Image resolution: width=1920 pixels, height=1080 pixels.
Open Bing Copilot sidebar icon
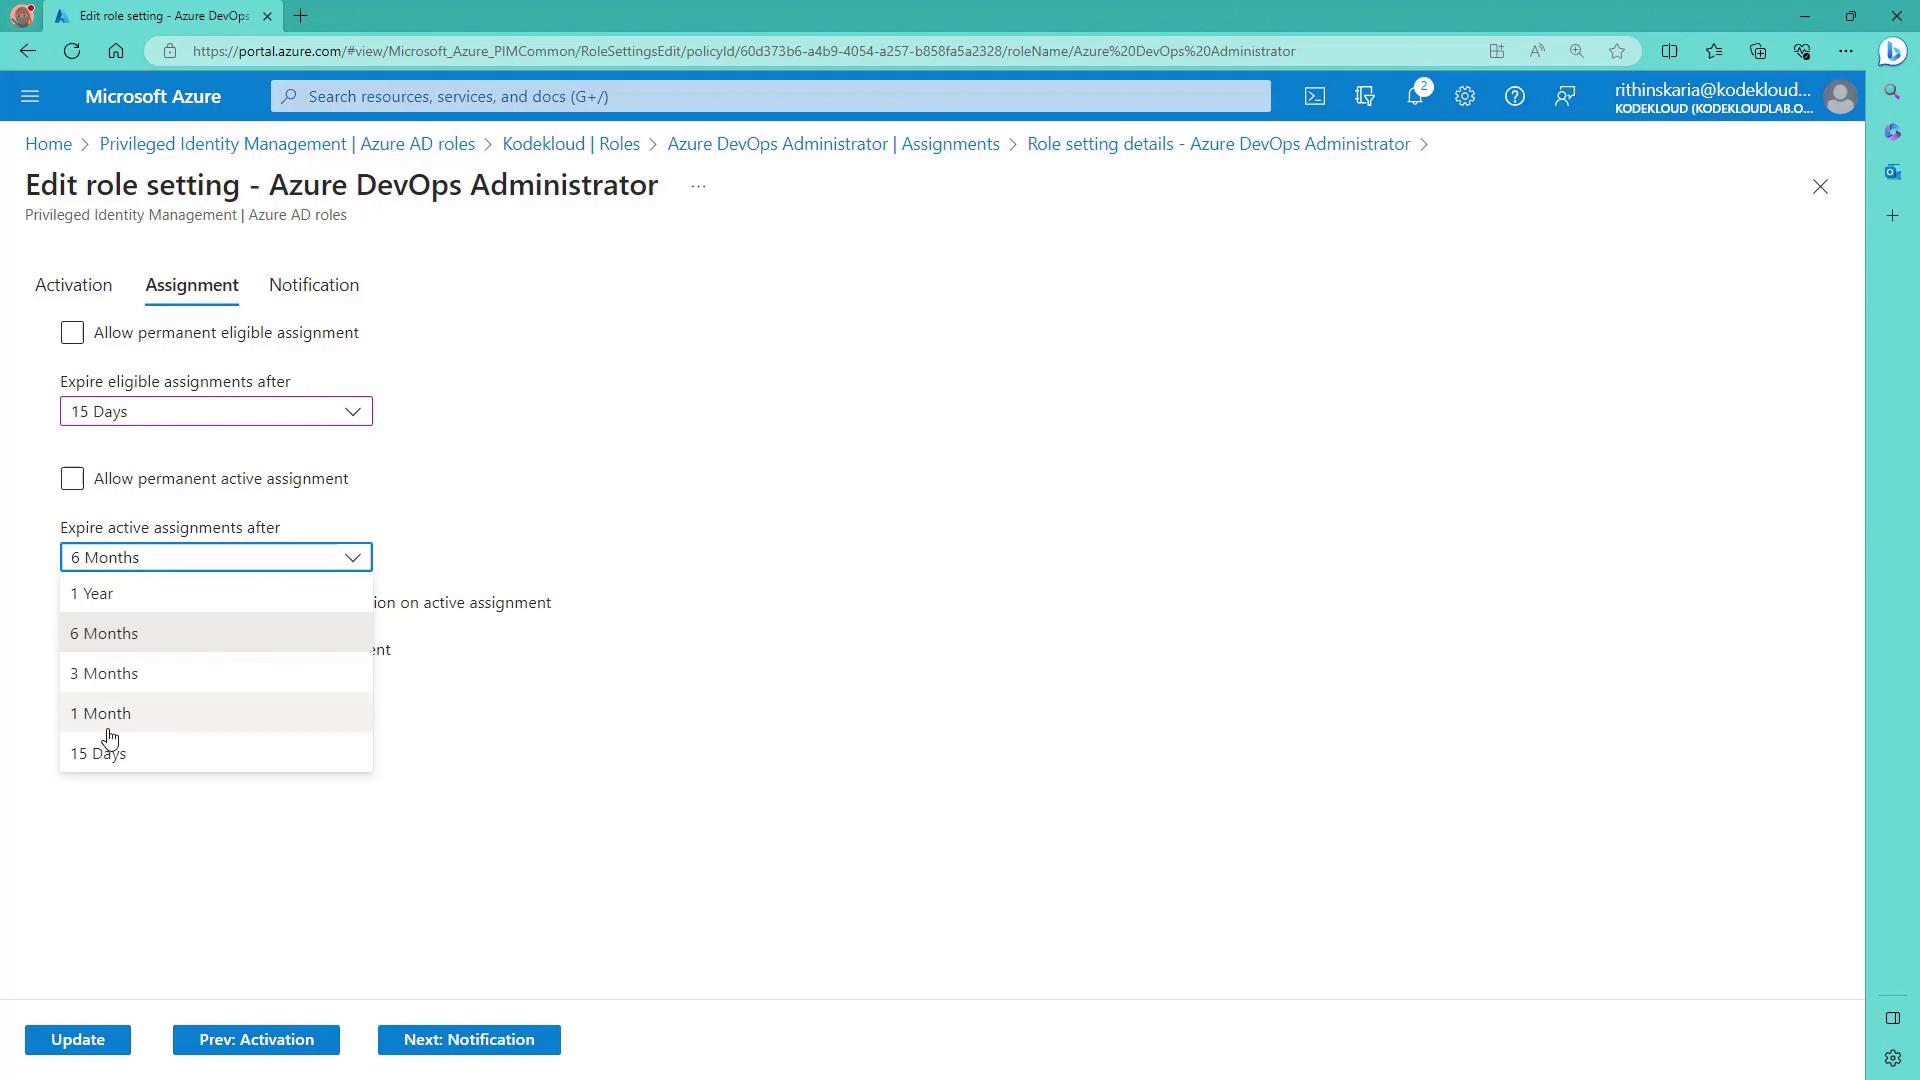point(1891,51)
